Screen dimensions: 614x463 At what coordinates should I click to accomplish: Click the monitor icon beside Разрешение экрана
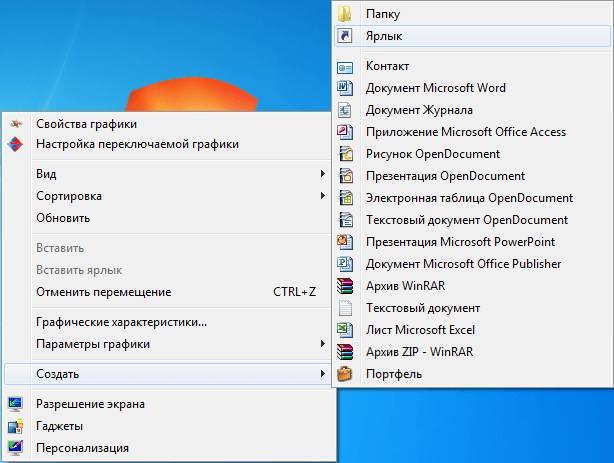(x=15, y=404)
